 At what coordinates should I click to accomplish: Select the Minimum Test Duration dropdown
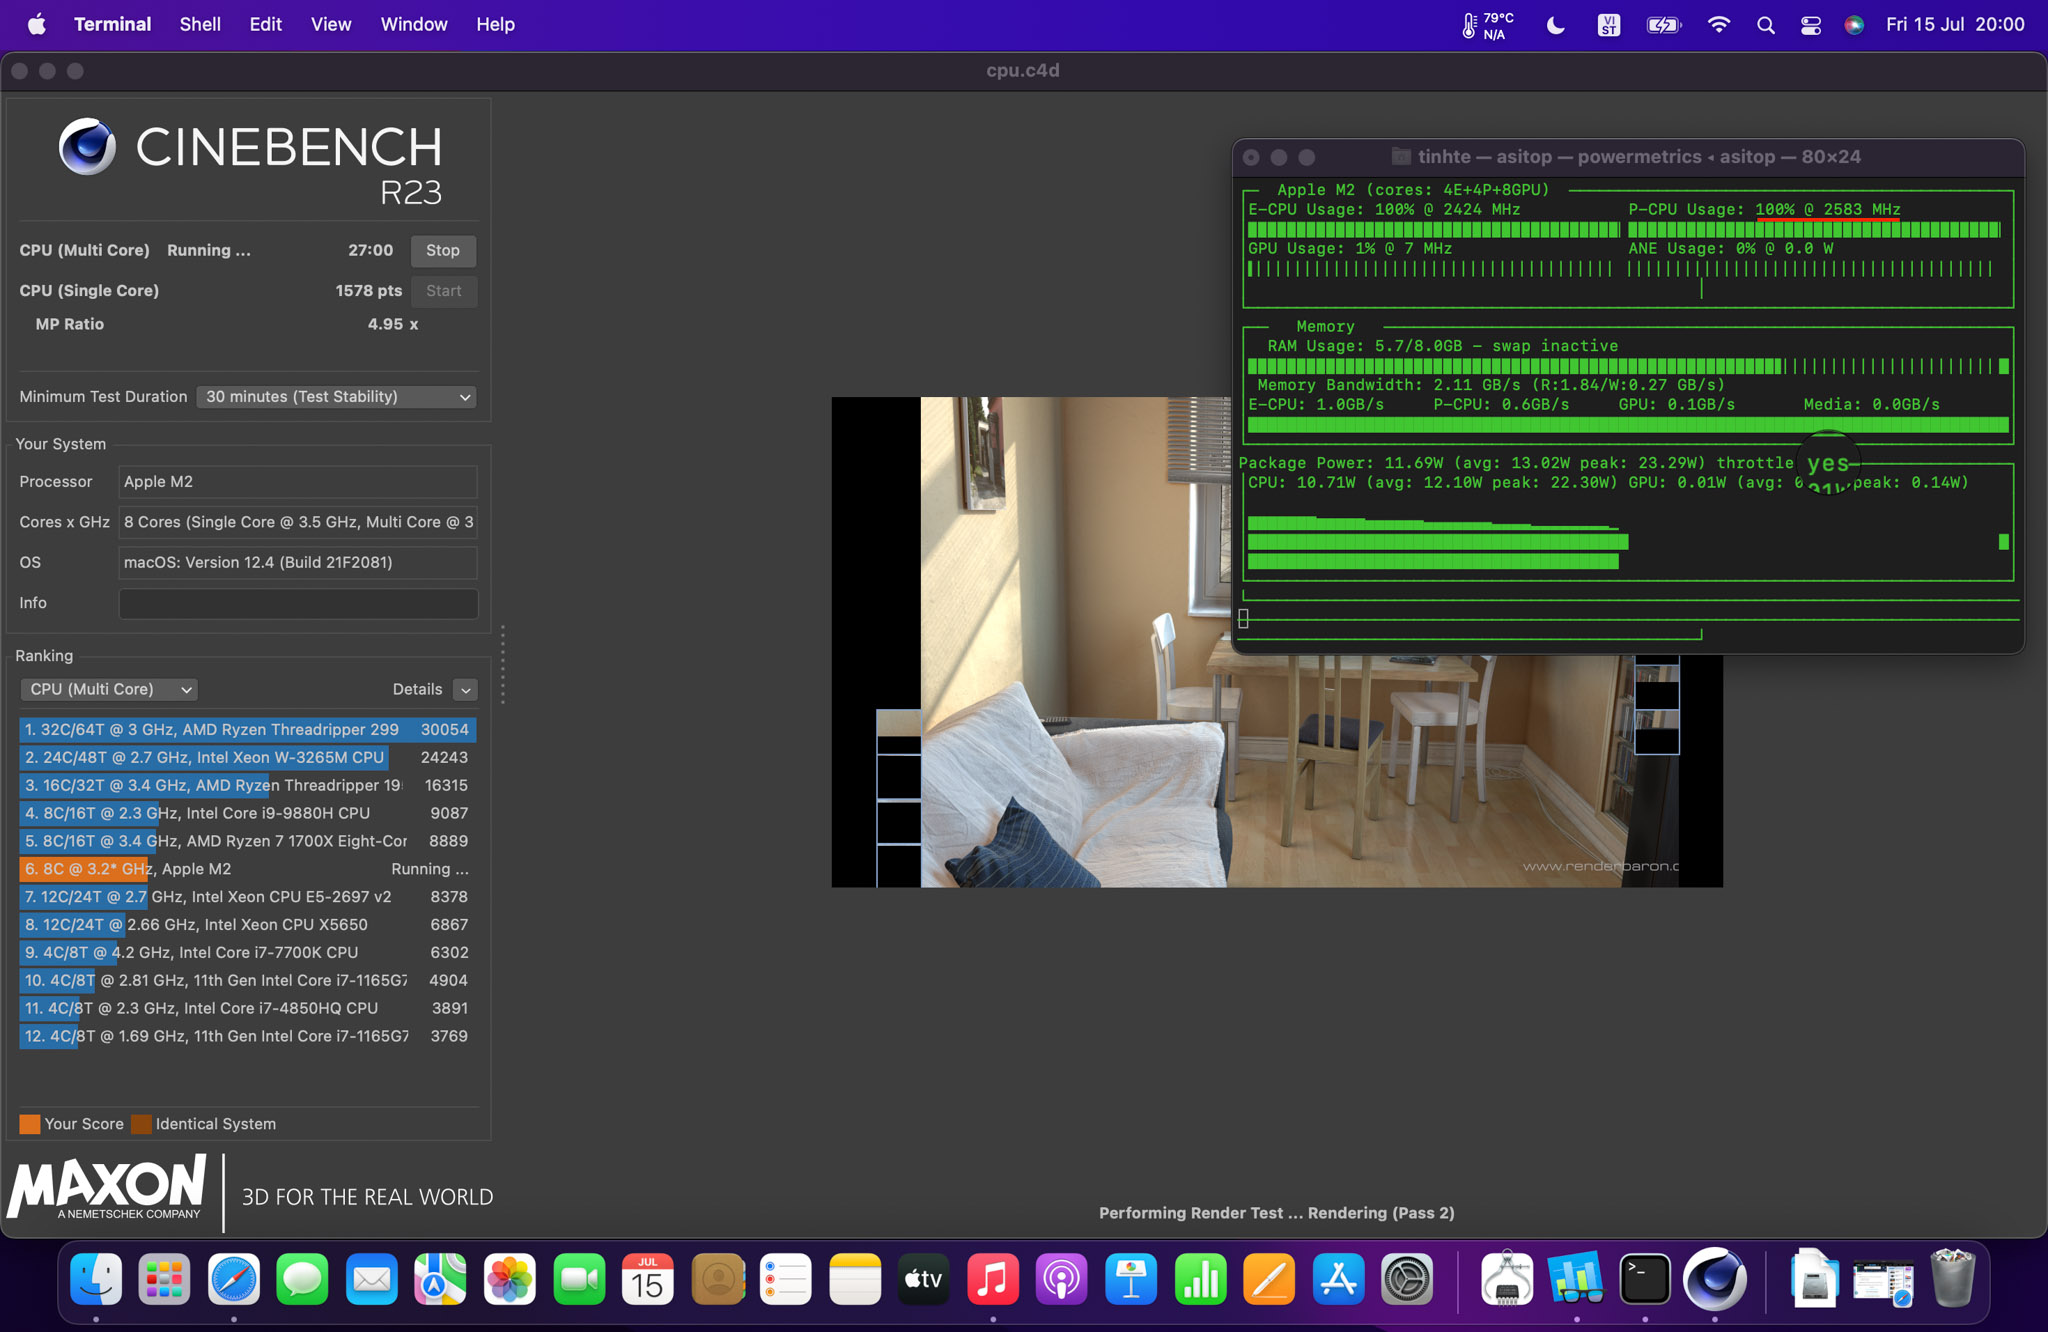point(336,396)
